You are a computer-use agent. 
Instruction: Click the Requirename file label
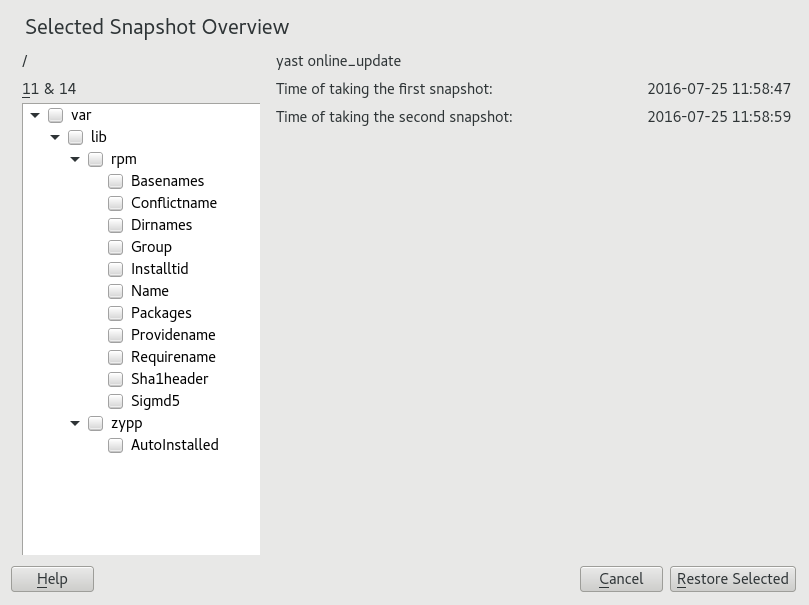173,357
